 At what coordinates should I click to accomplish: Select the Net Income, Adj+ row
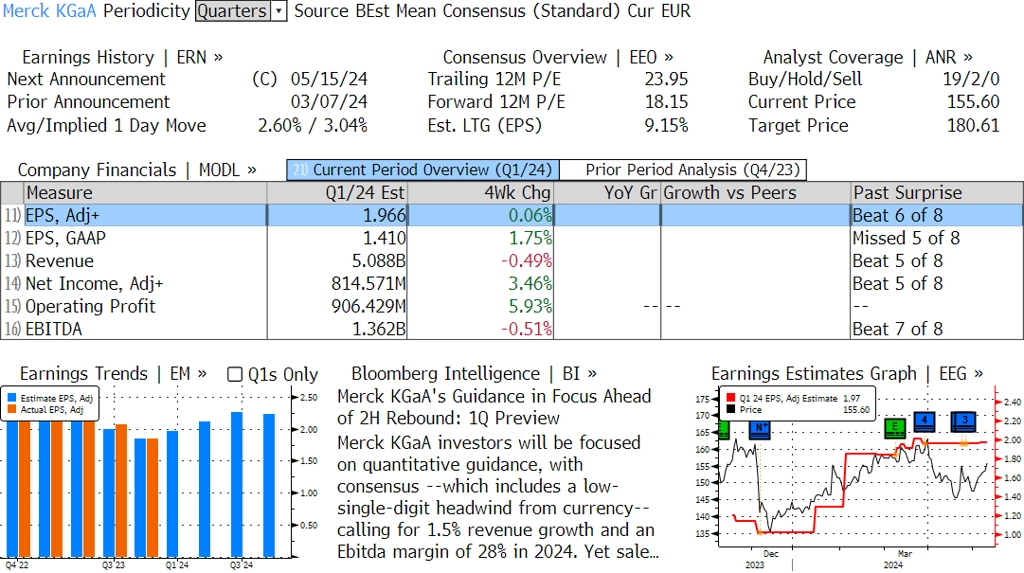pyautogui.click(x=512, y=284)
